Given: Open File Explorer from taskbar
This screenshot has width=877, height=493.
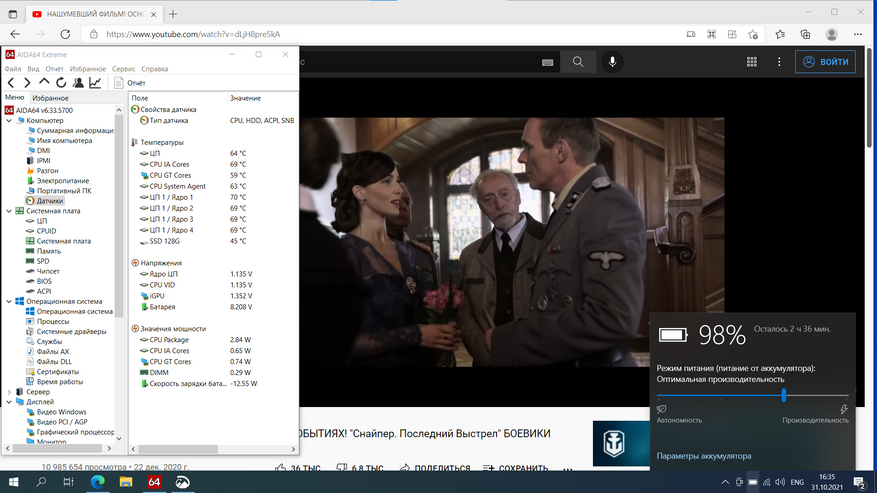Looking at the screenshot, I should click(126, 482).
